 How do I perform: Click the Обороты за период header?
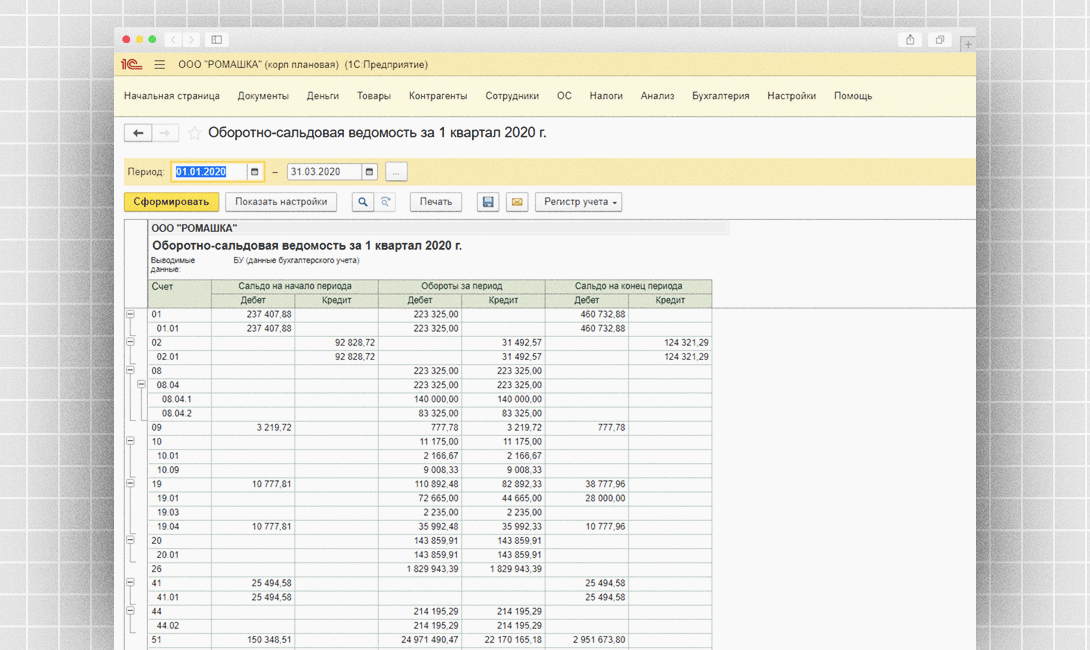(x=462, y=286)
